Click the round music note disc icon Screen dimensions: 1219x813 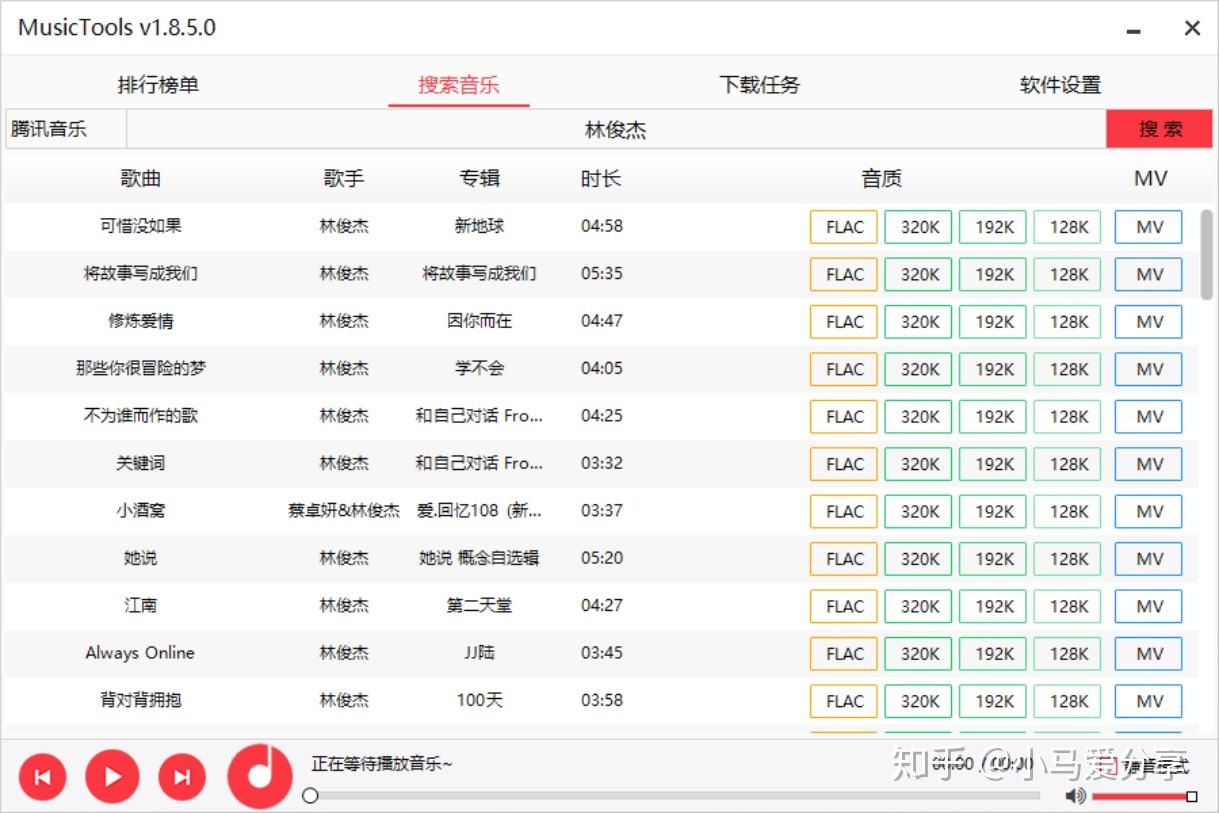click(x=260, y=776)
